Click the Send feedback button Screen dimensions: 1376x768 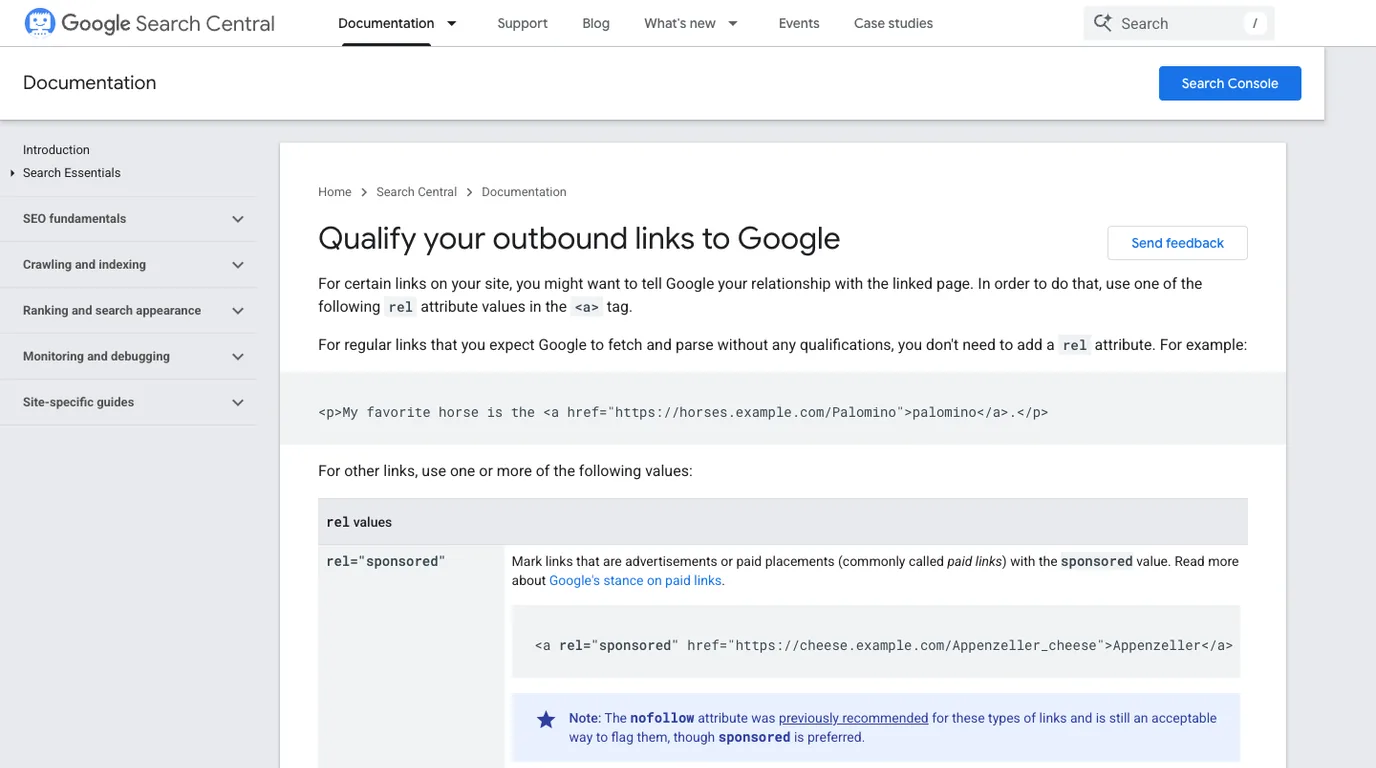click(x=1177, y=243)
